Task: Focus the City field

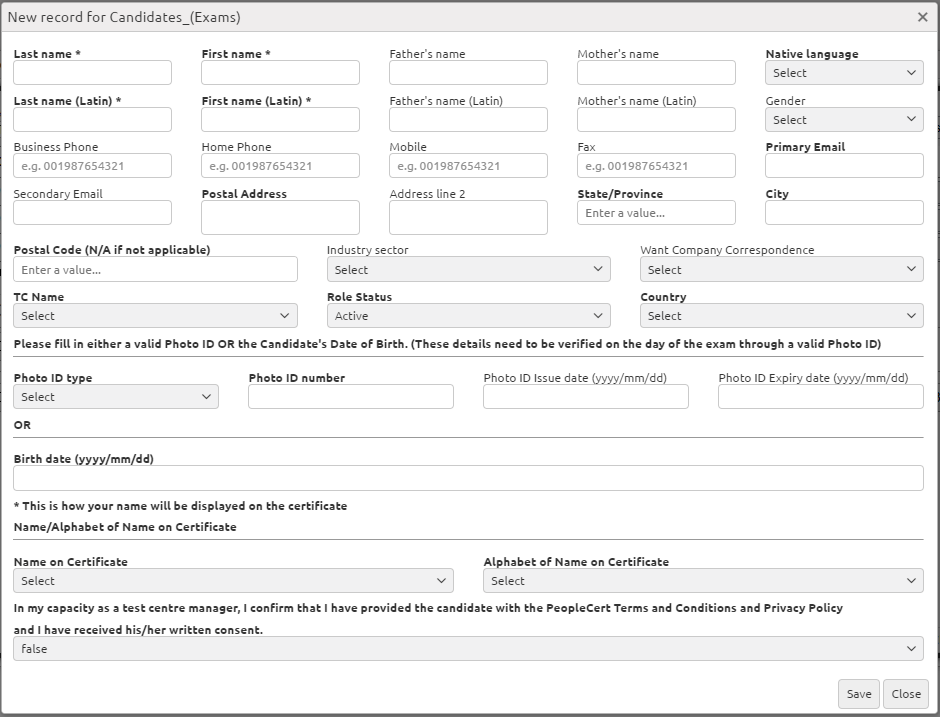Action: coord(844,212)
